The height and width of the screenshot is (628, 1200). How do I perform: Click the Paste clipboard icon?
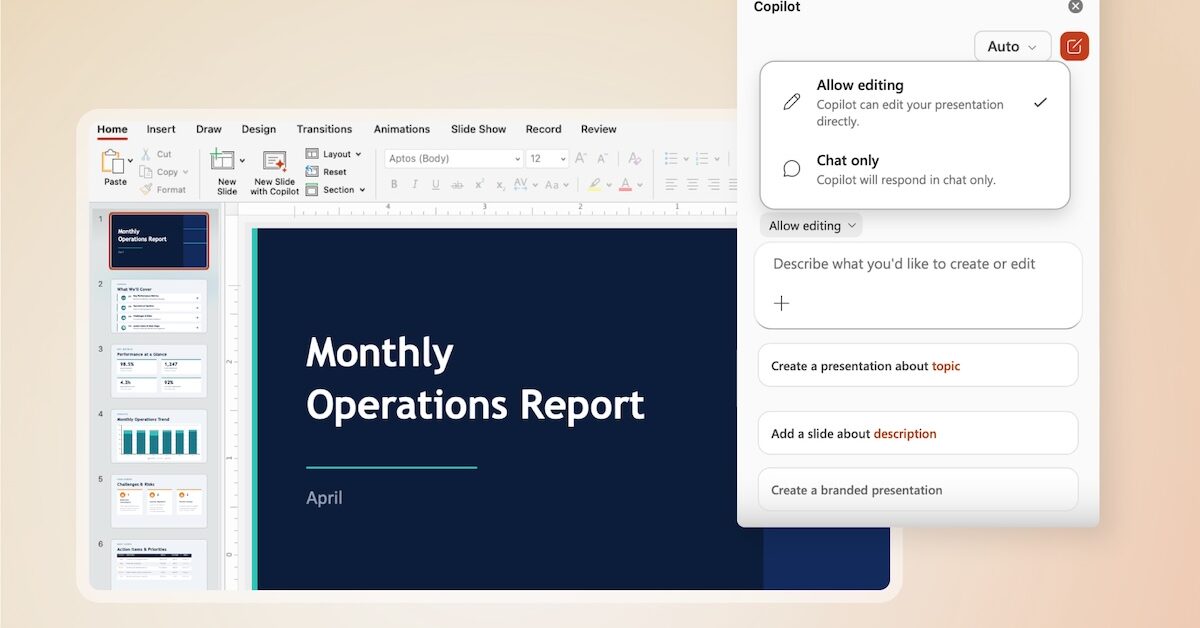pyautogui.click(x=112, y=161)
